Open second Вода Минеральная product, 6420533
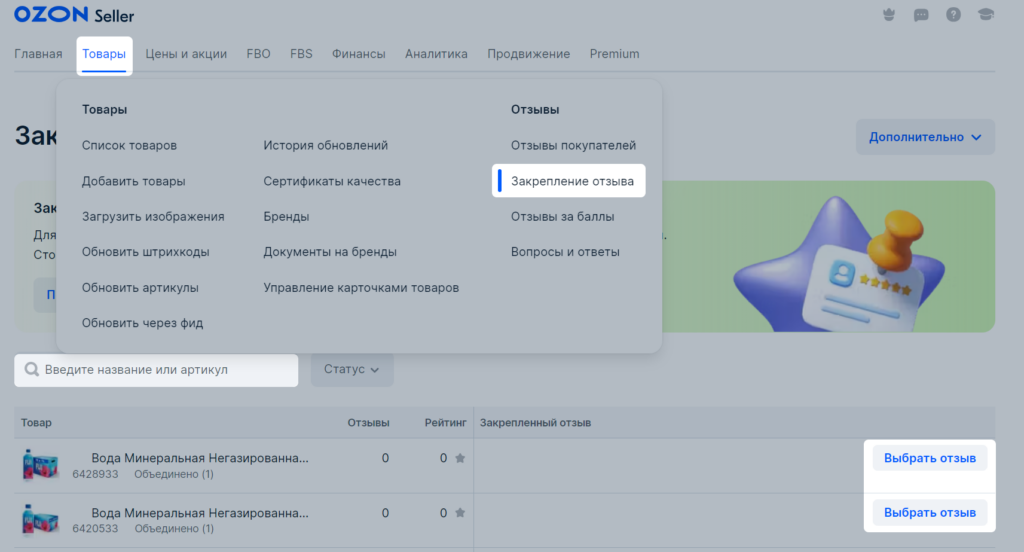This screenshot has width=1024, height=552. pyautogui.click(x=200, y=513)
